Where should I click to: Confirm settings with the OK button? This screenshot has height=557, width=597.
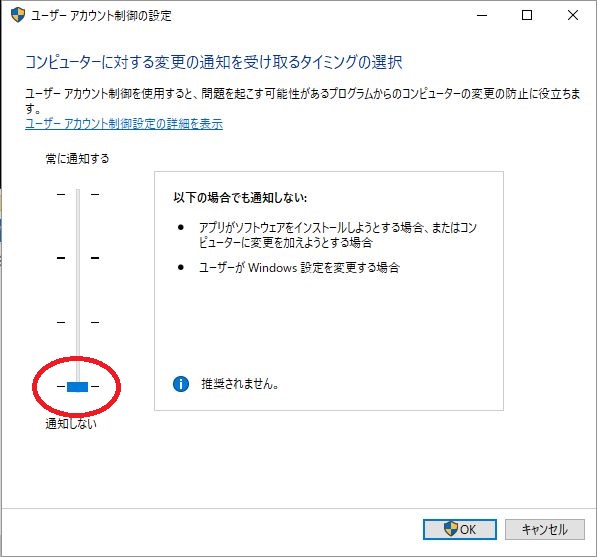pyautogui.click(x=460, y=529)
